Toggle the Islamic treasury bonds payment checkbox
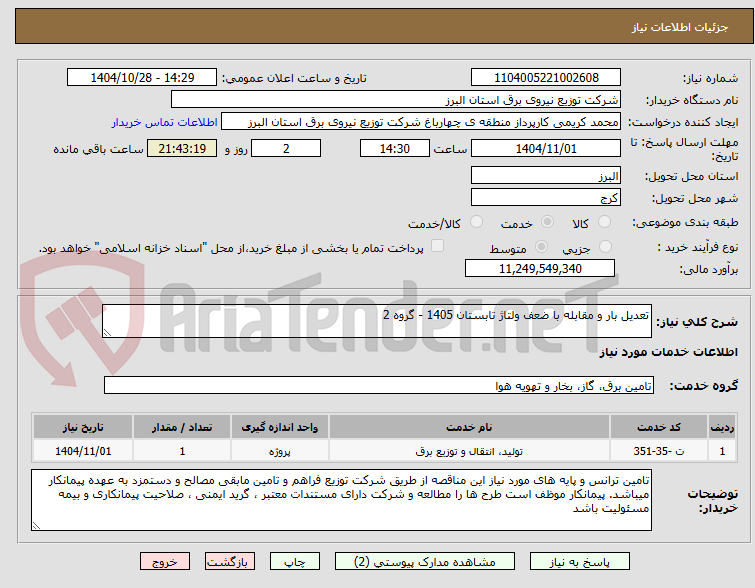The image size is (755, 588). (437, 246)
